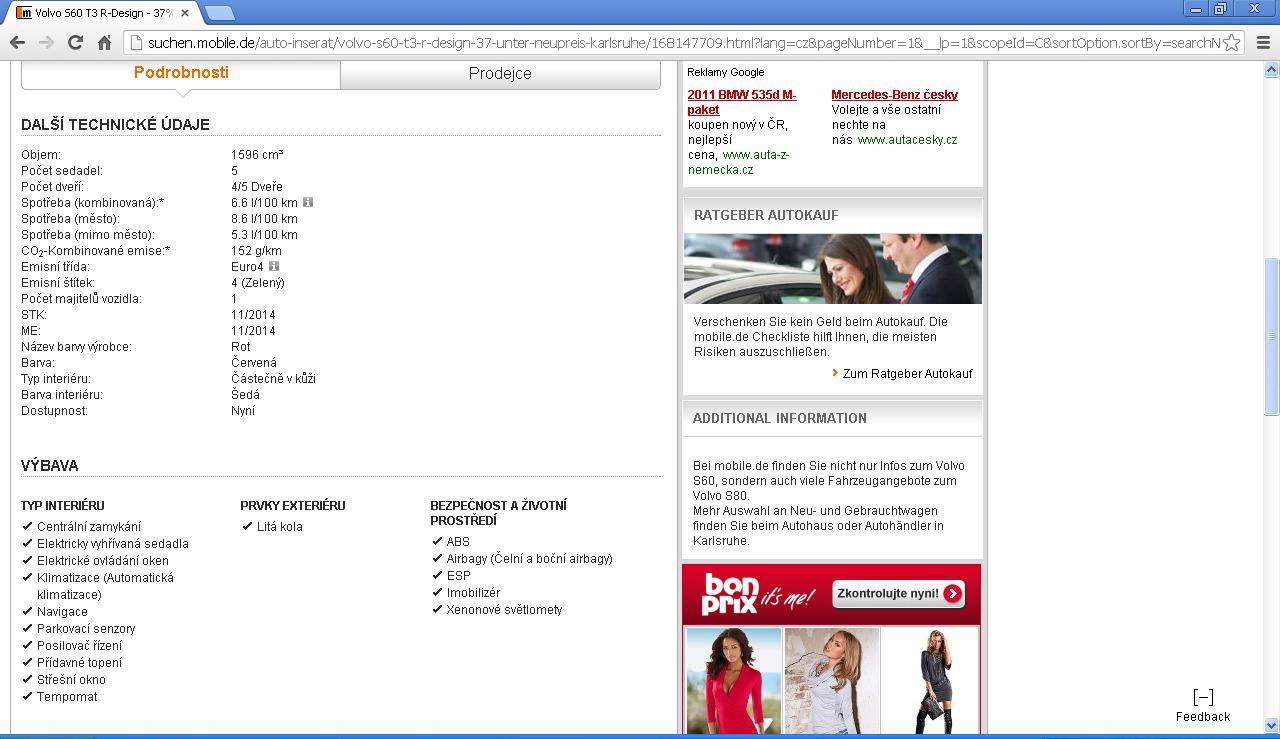Switch to the Podrobnosti tab
Screen dimensions: 1280x739
pyautogui.click(x=181, y=73)
